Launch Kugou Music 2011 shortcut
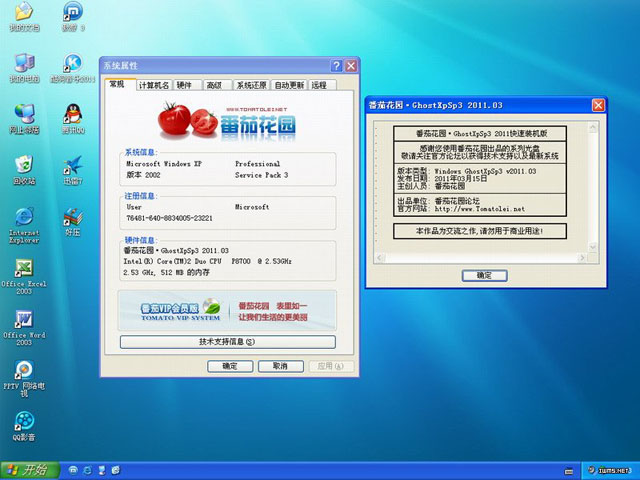Screen dimensions: 640x480 click(x=73, y=68)
